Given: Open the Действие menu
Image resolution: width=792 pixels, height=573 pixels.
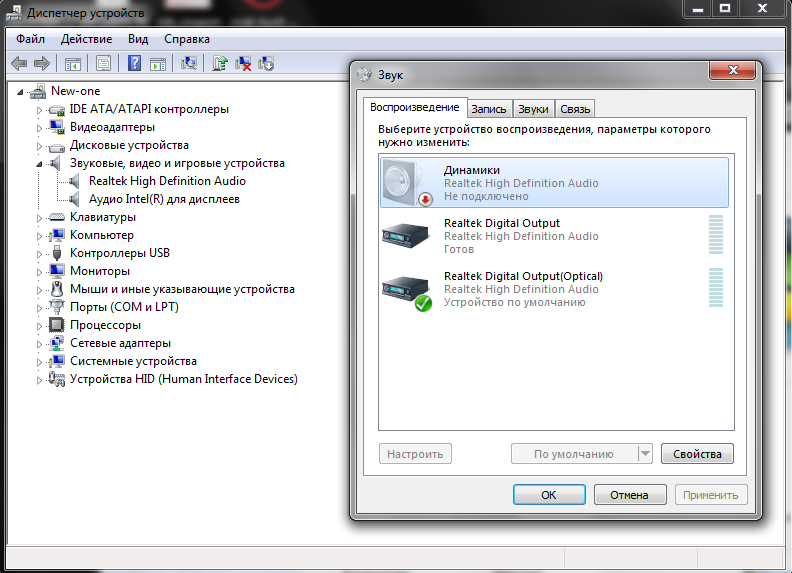Looking at the screenshot, I should coord(86,39).
